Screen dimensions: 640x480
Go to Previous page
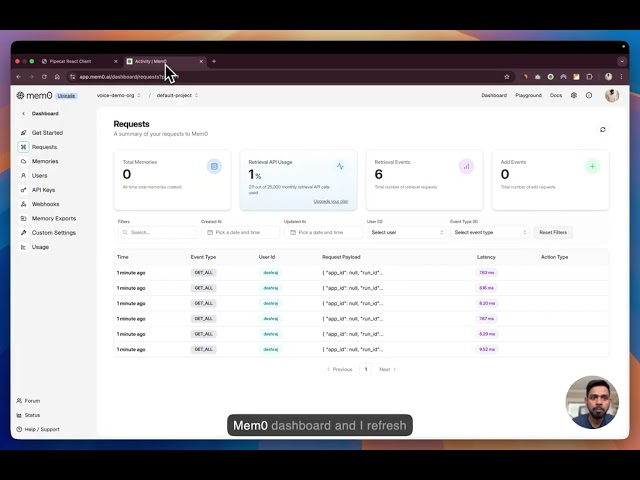(339, 369)
